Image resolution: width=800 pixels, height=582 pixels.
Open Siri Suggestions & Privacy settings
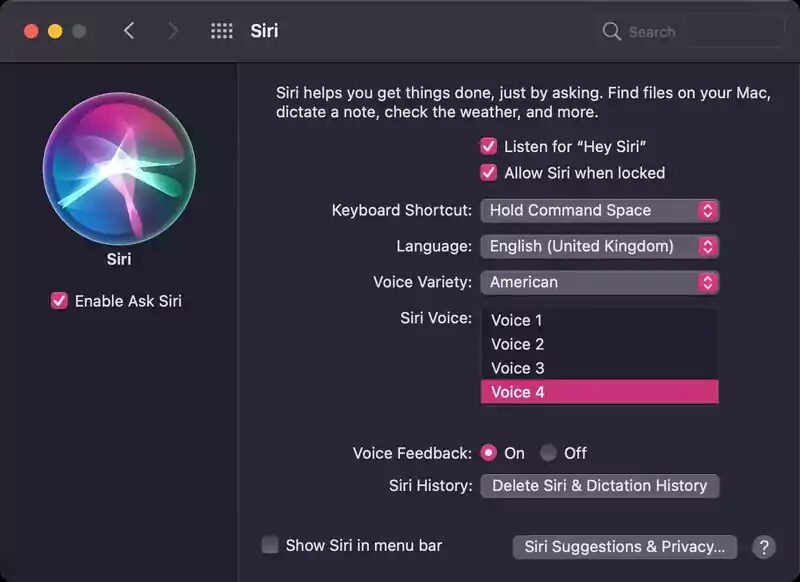(623, 547)
